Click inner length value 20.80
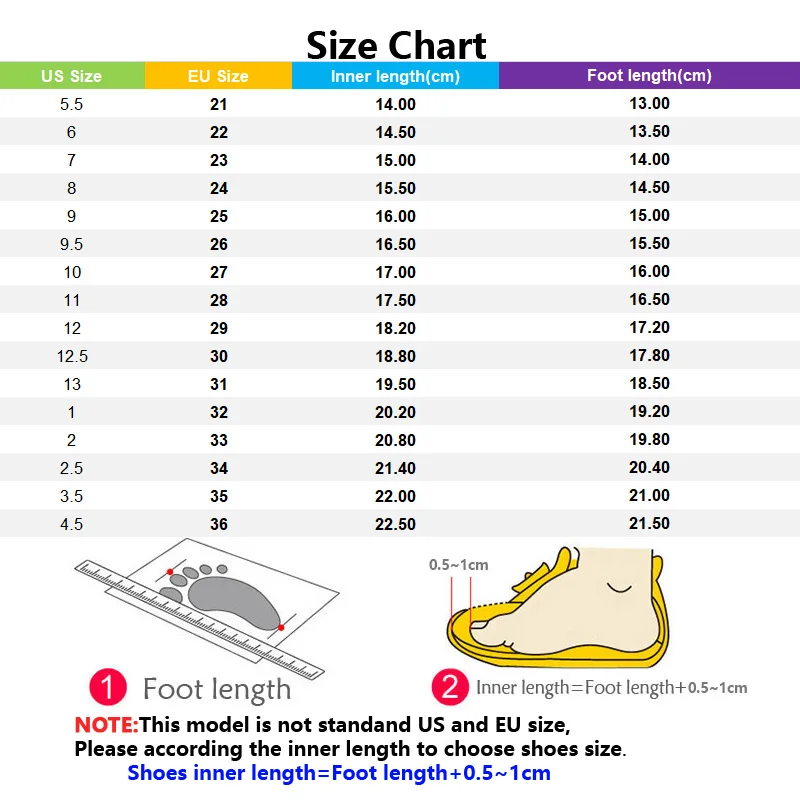The height and width of the screenshot is (800, 800). pyautogui.click(x=395, y=440)
